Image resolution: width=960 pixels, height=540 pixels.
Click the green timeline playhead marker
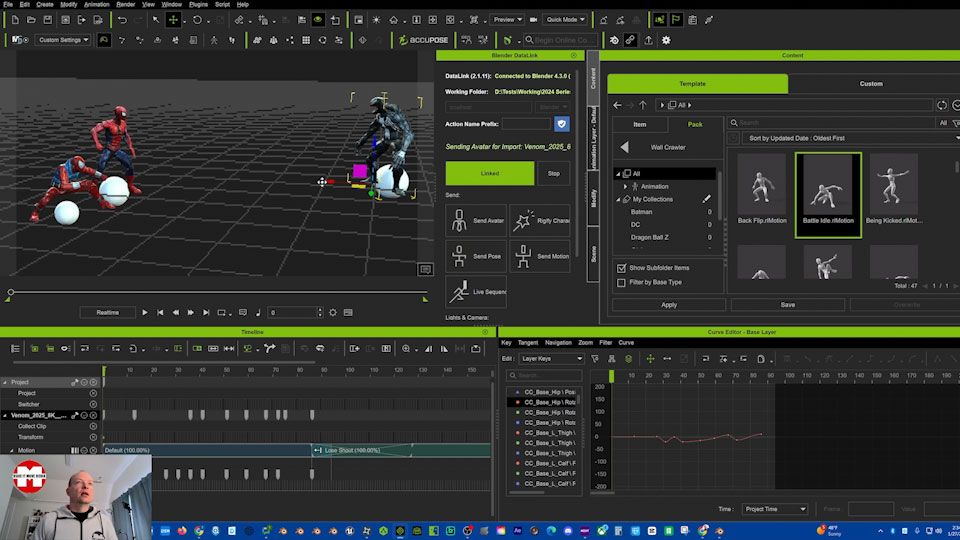pyautogui.click(x=104, y=371)
